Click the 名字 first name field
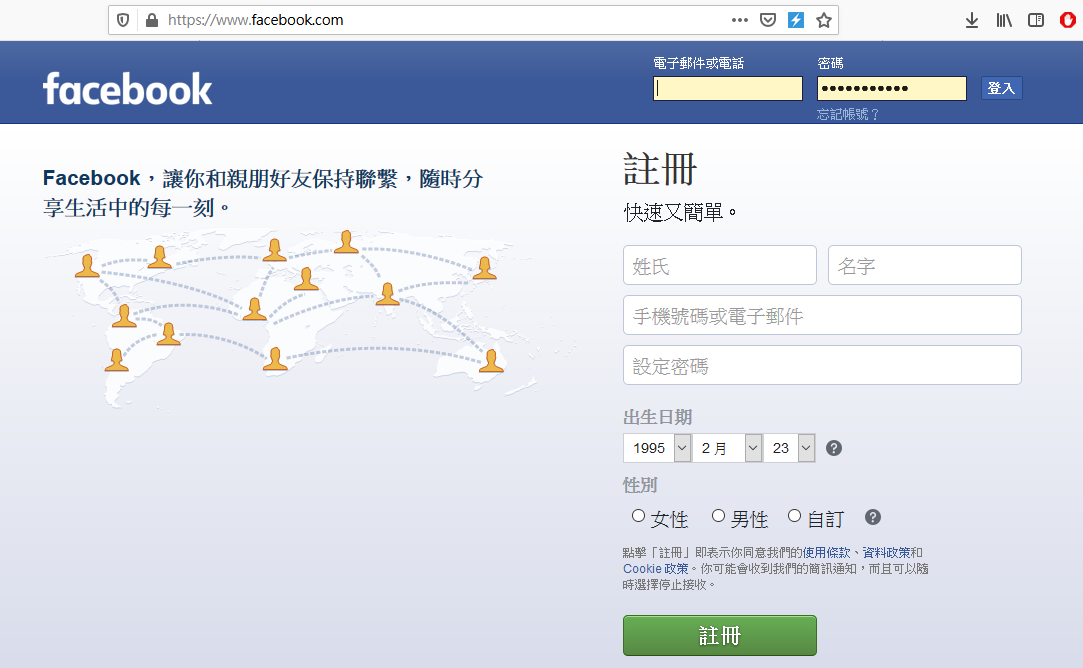This screenshot has width=1083, height=668. (925, 265)
